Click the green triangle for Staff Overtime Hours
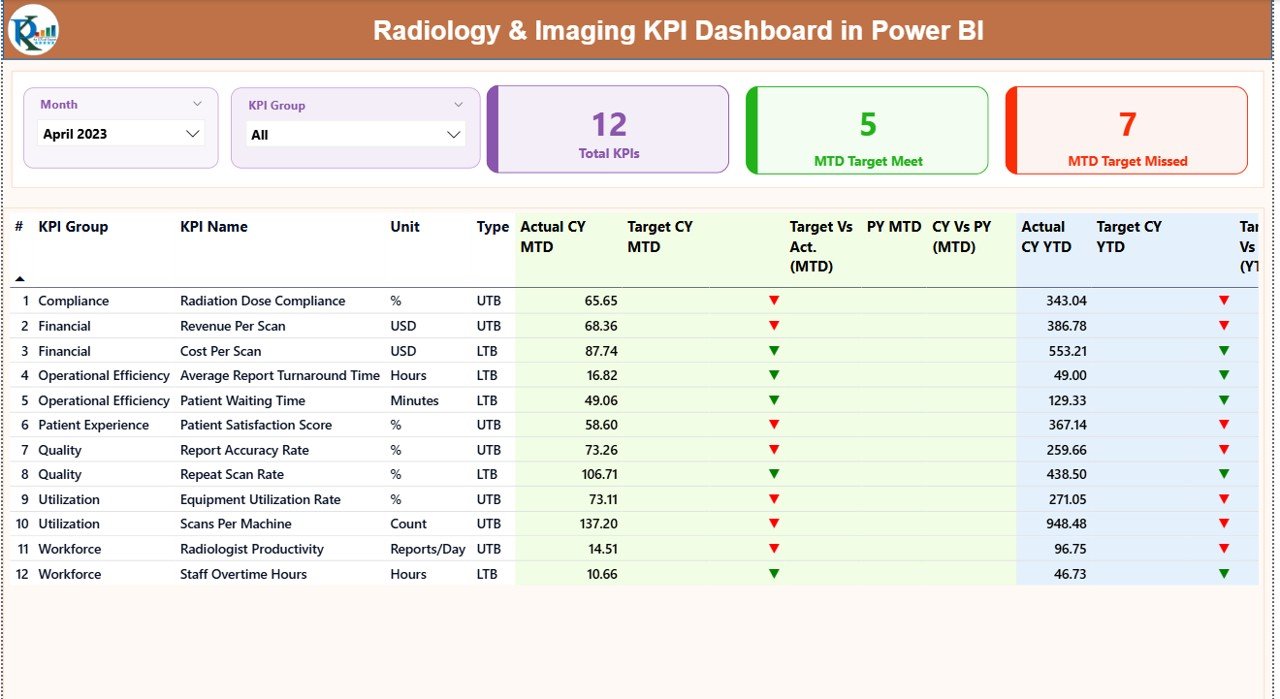Viewport: 1280px width, 699px height. point(775,573)
